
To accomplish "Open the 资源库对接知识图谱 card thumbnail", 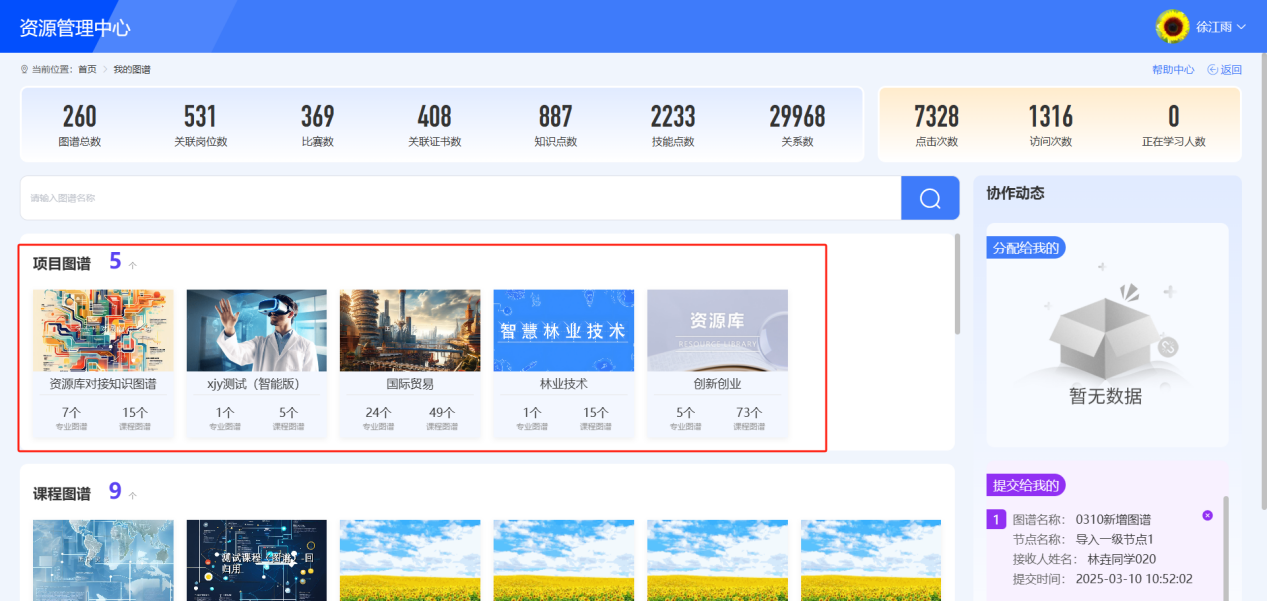I will 103,330.
